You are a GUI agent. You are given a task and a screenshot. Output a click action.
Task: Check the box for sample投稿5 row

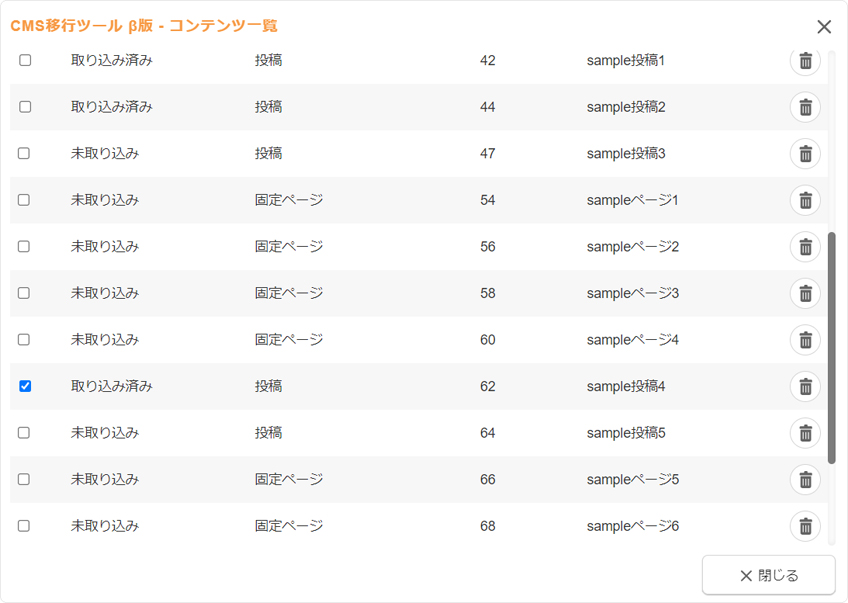(25, 433)
